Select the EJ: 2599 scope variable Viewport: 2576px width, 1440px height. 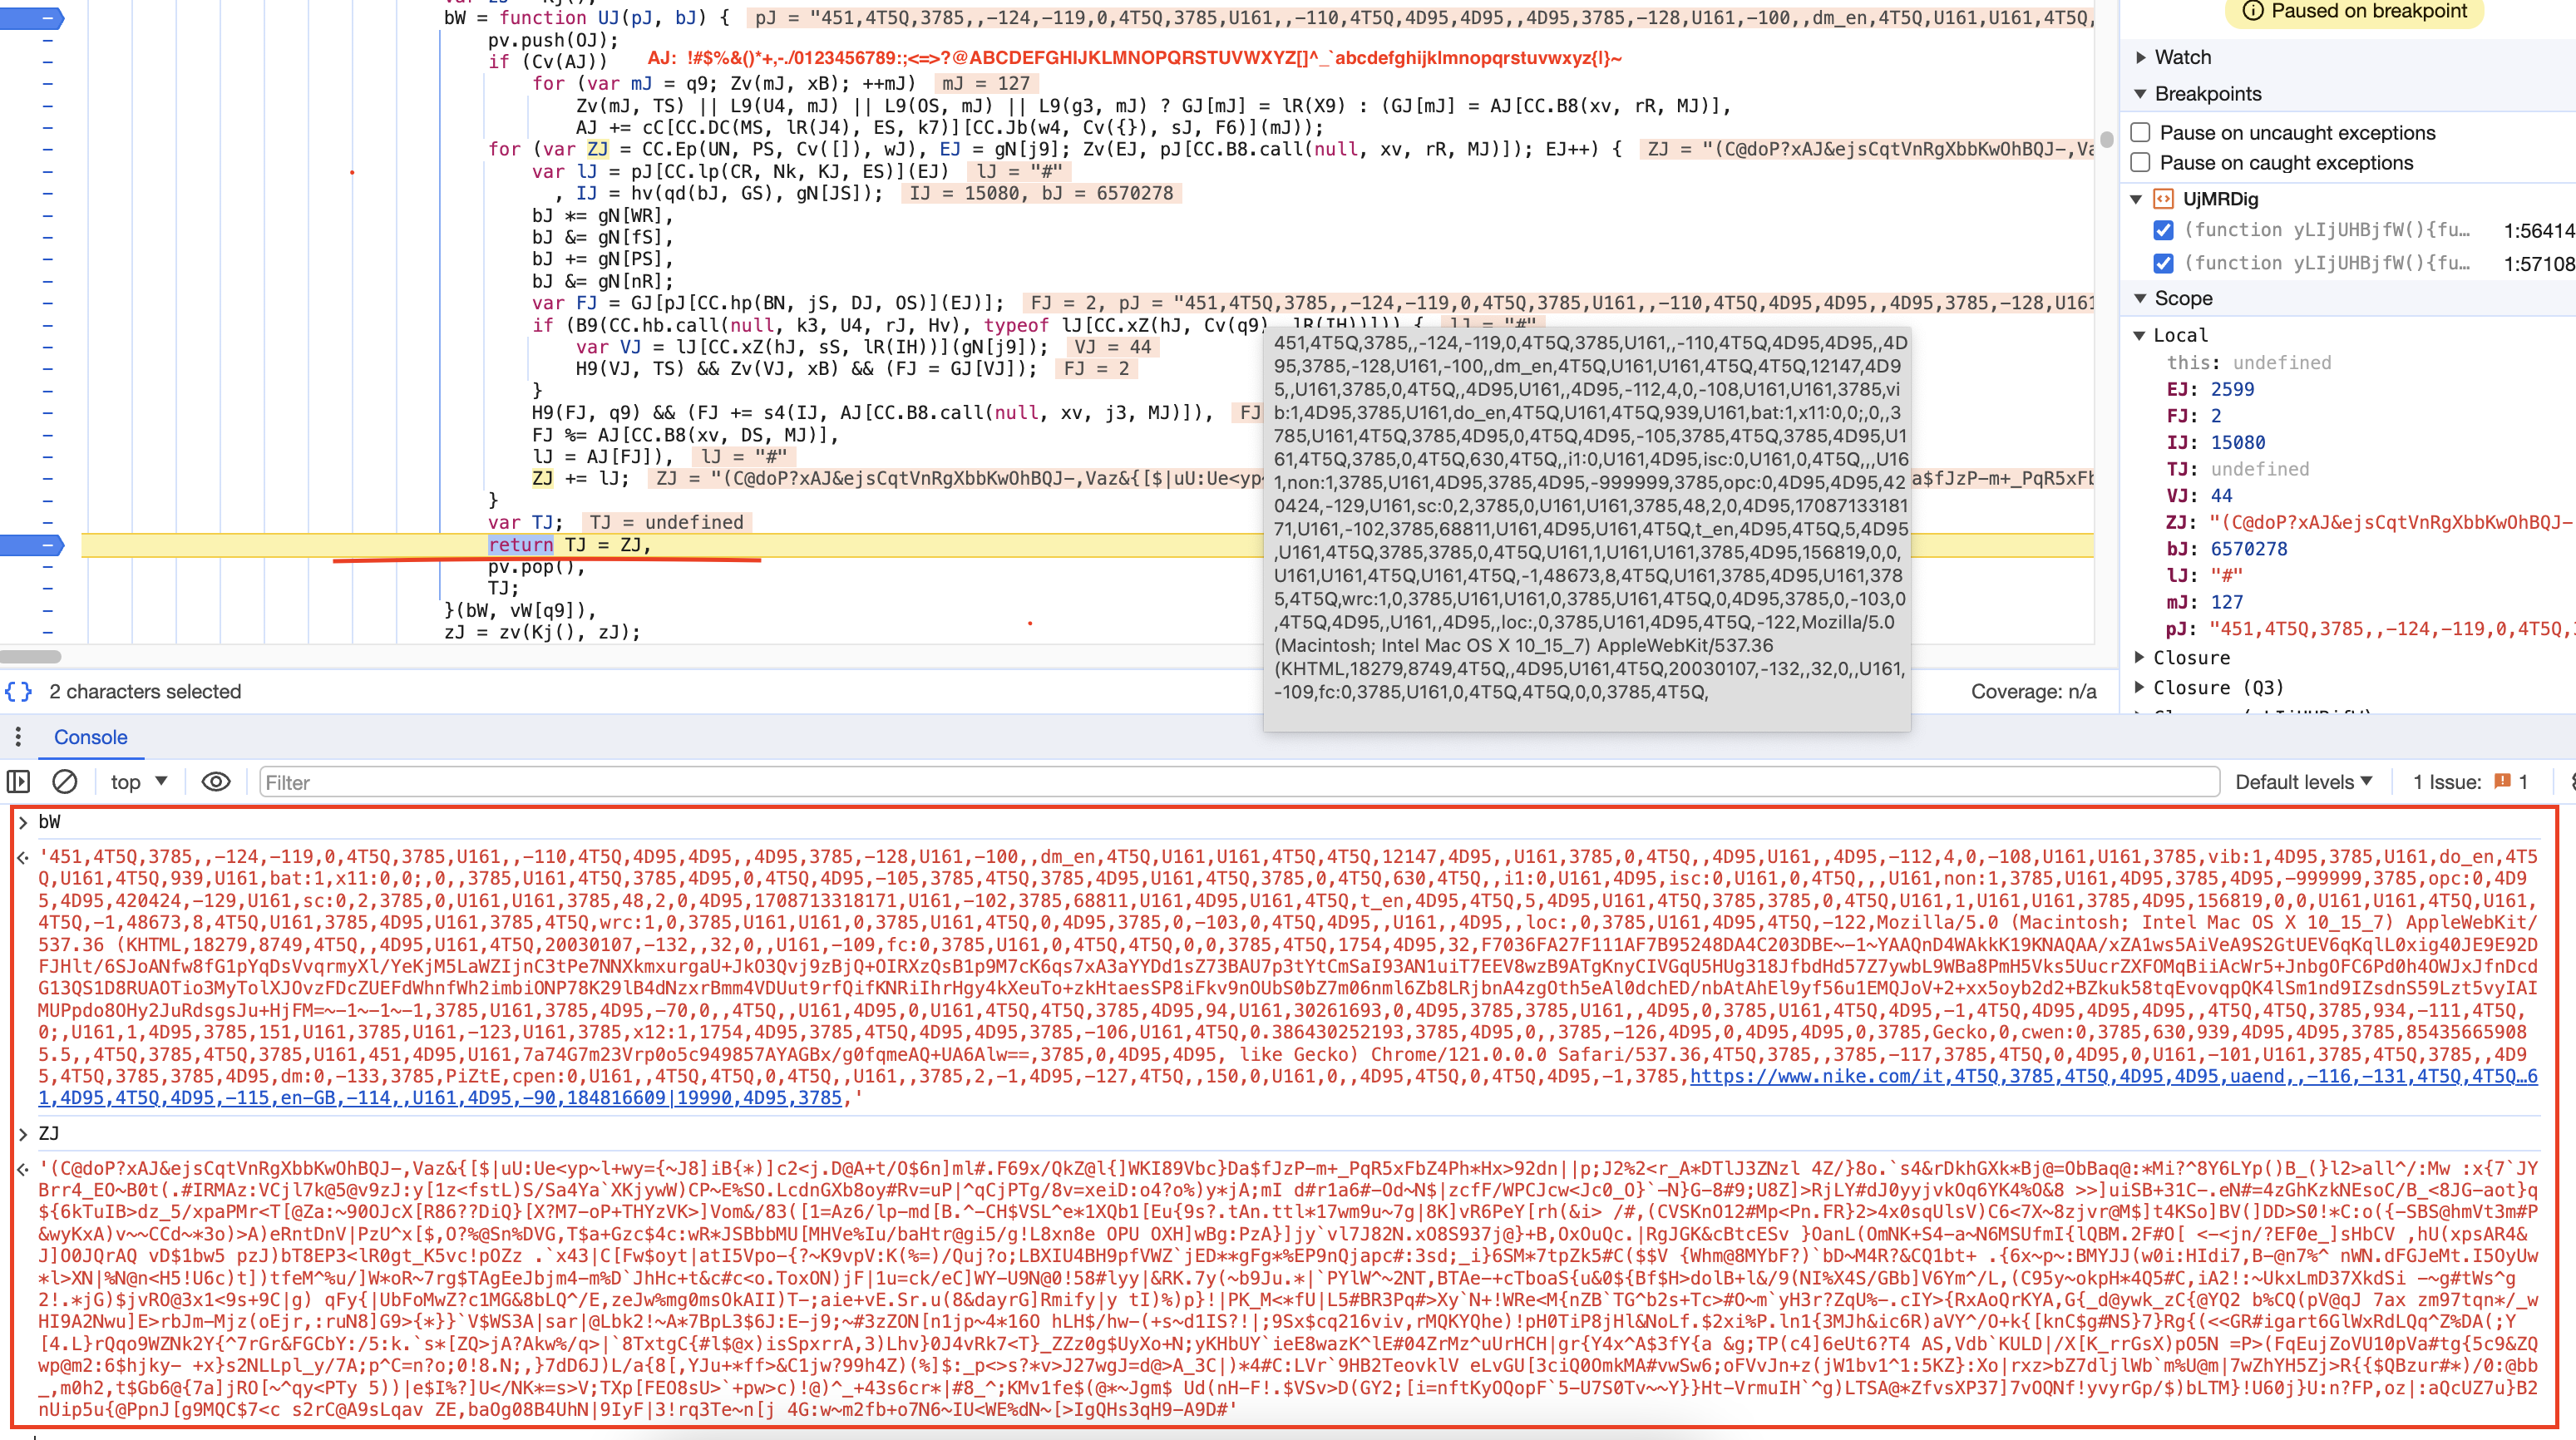pyautogui.click(x=2210, y=389)
